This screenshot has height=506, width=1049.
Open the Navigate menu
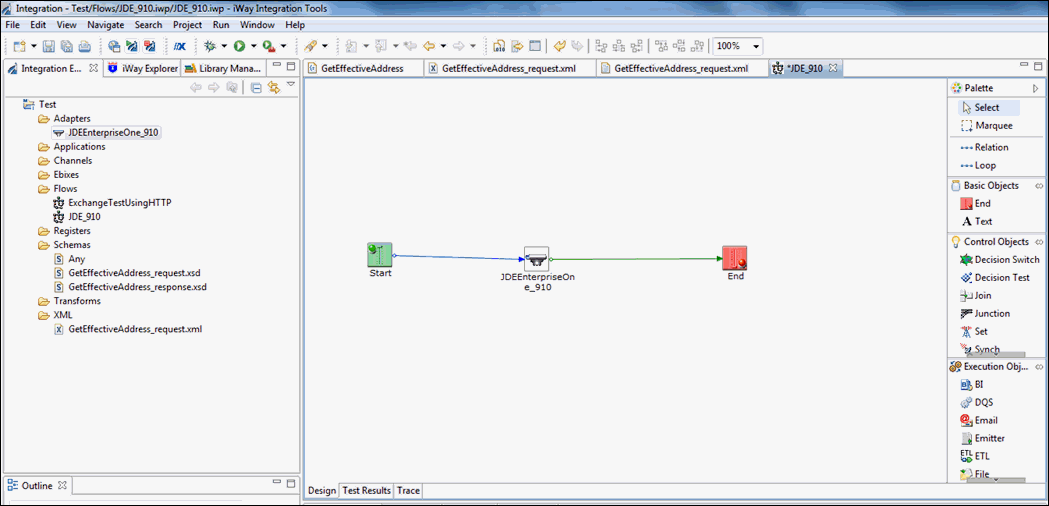tap(106, 25)
